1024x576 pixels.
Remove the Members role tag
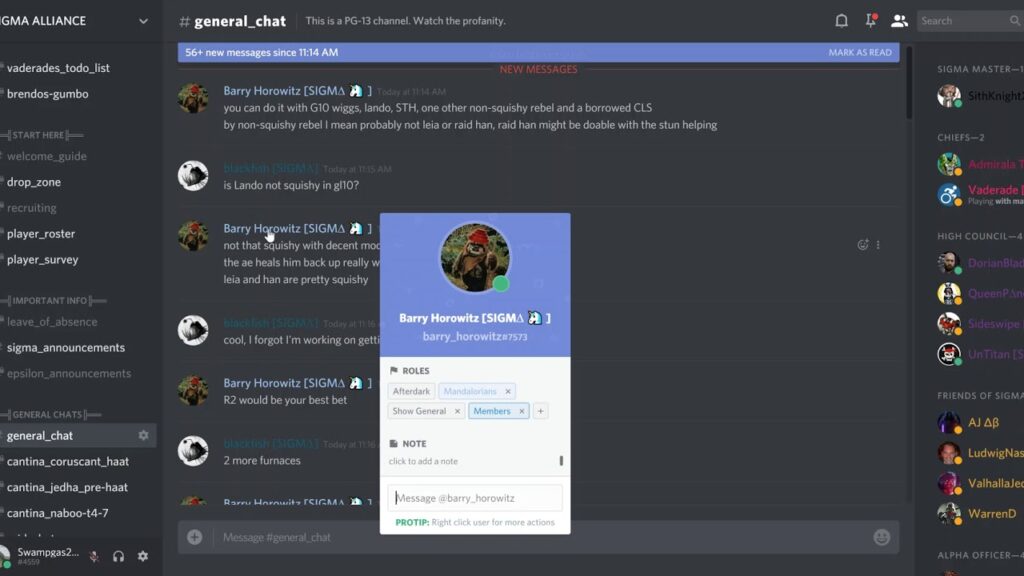pos(521,411)
